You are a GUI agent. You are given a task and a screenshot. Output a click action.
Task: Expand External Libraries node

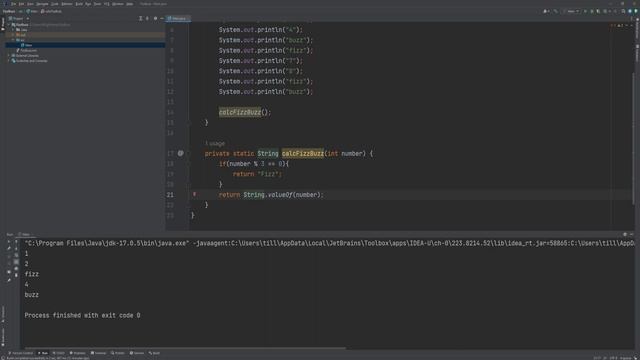[9, 56]
